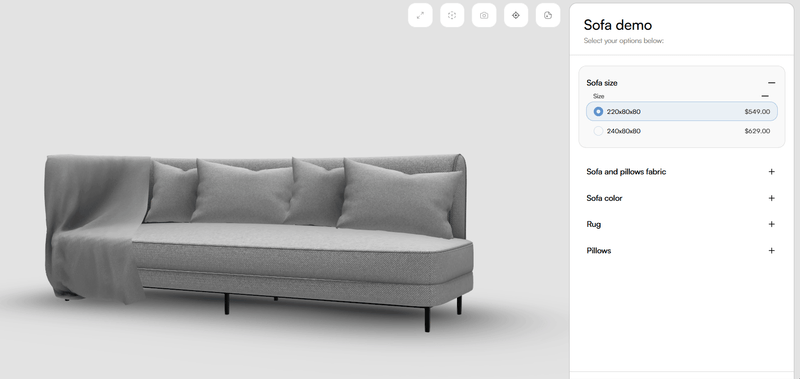The image size is (800, 379).
Task: Select the 240x80x80 radio button
Action: pyautogui.click(x=598, y=131)
